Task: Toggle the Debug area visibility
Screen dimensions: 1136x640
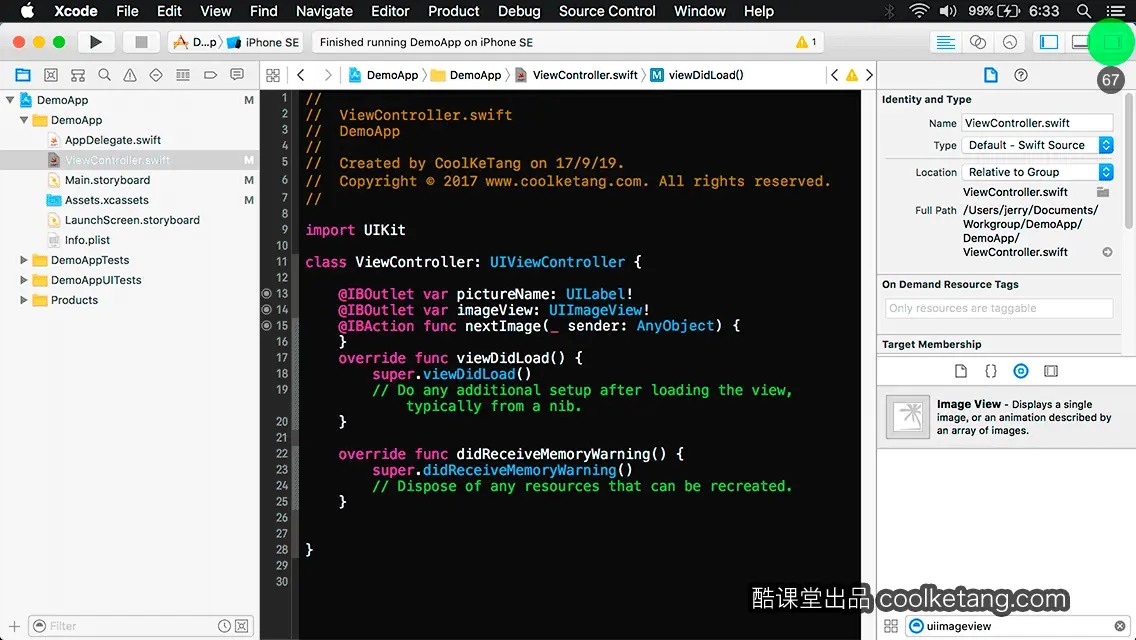Action: 1080,42
